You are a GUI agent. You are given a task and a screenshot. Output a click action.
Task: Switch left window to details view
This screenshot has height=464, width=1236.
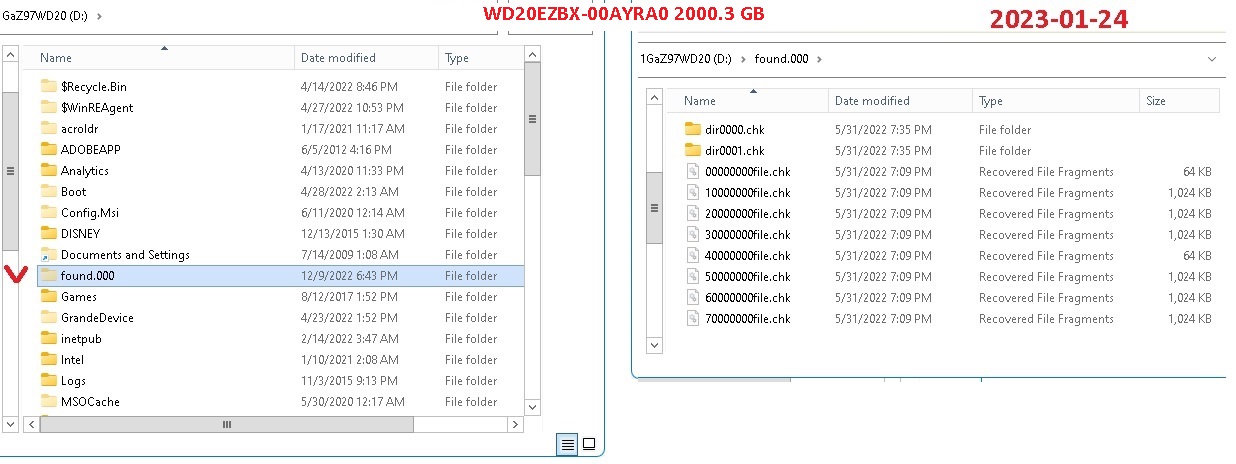click(x=568, y=445)
